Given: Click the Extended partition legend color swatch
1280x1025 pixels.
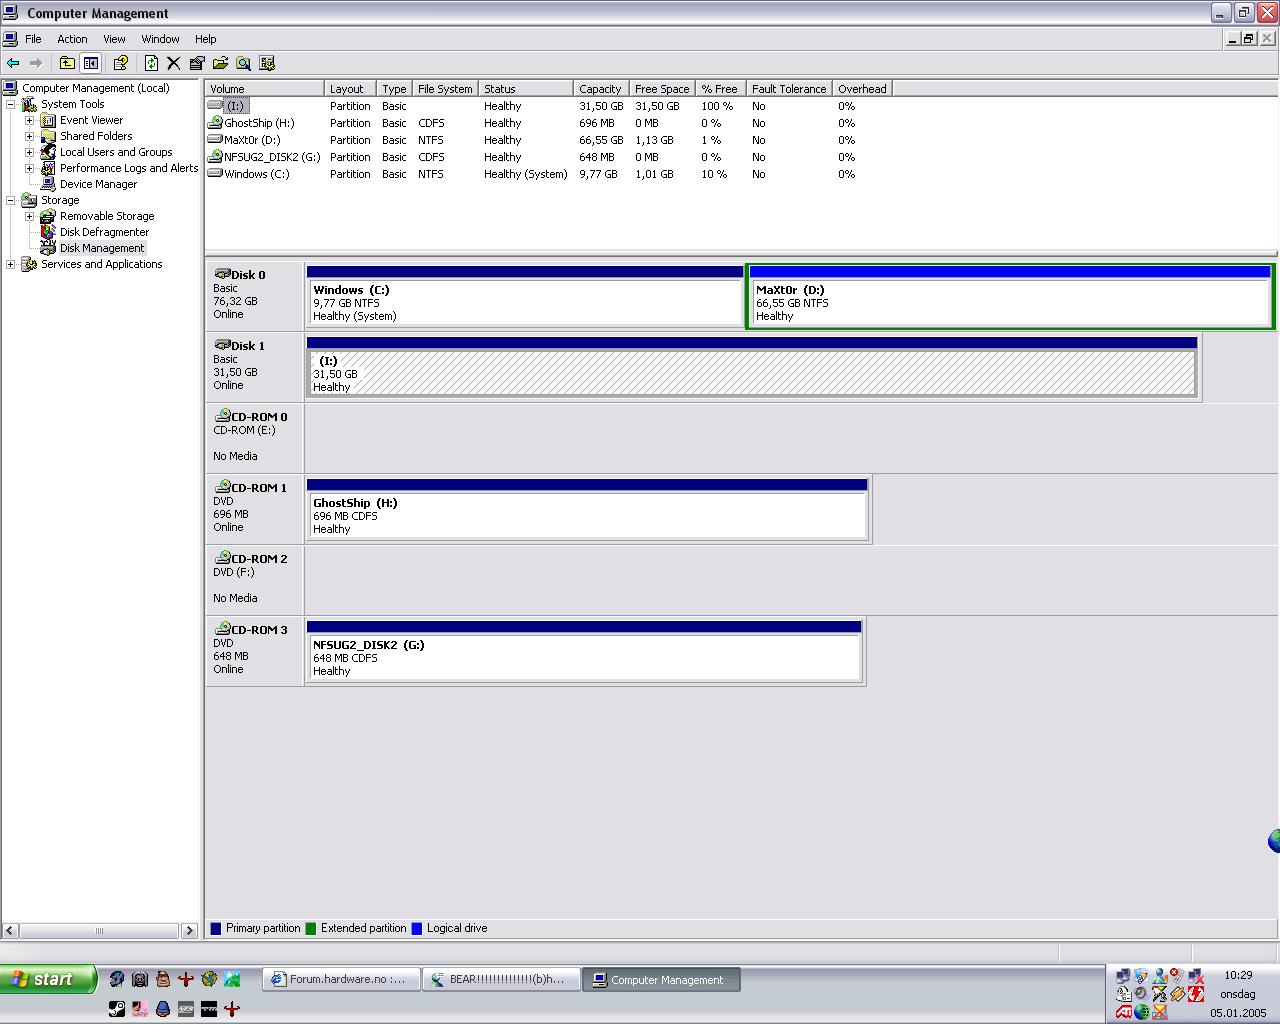Looking at the screenshot, I should pos(311,929).
